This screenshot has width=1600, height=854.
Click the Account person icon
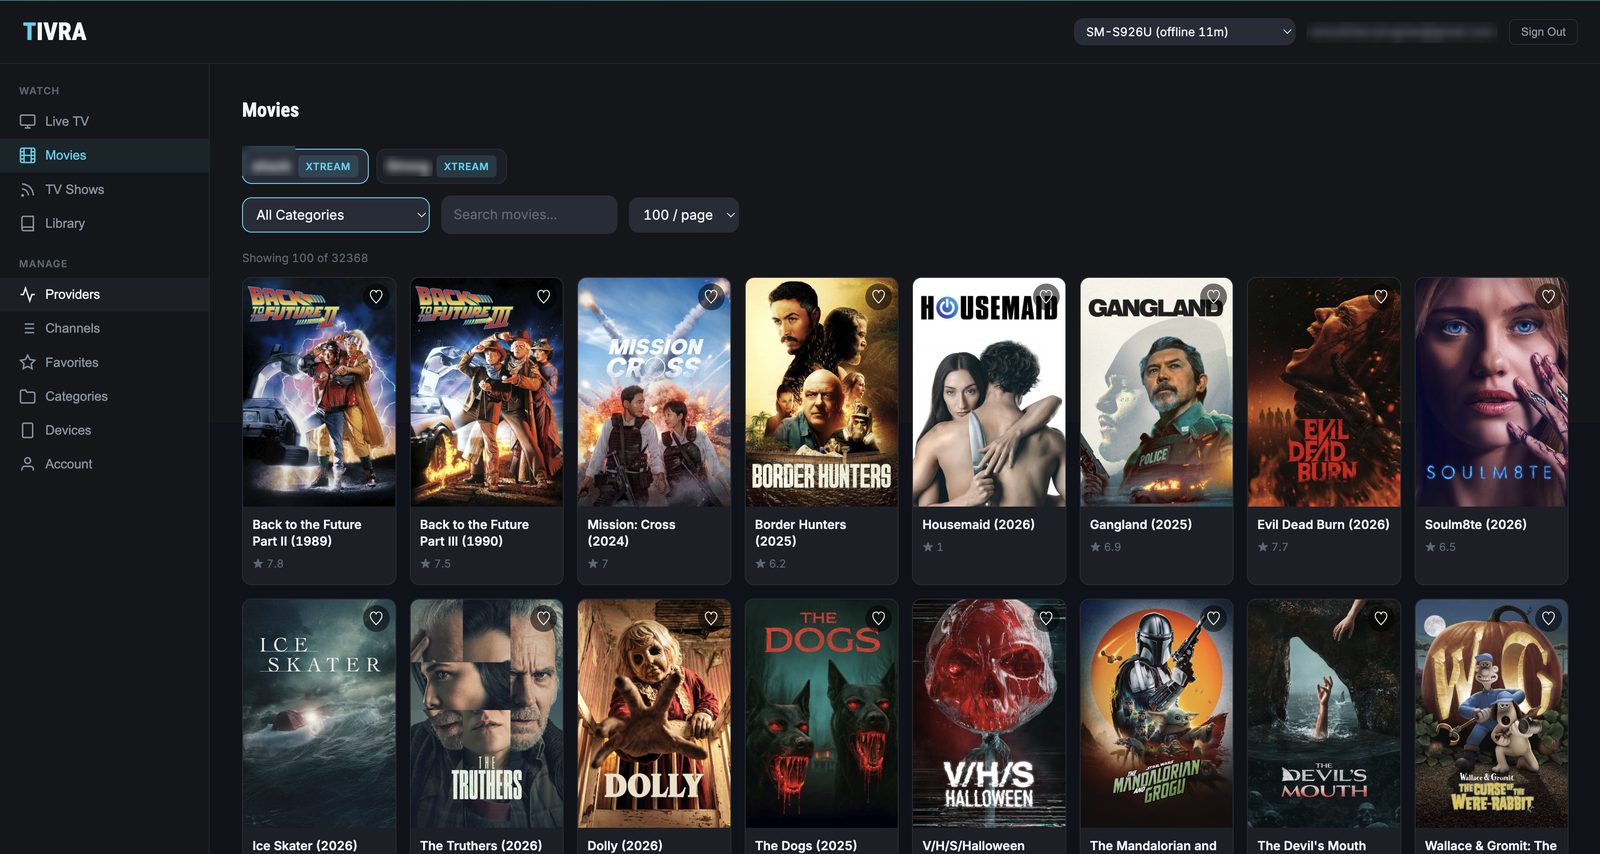point(27,464)
